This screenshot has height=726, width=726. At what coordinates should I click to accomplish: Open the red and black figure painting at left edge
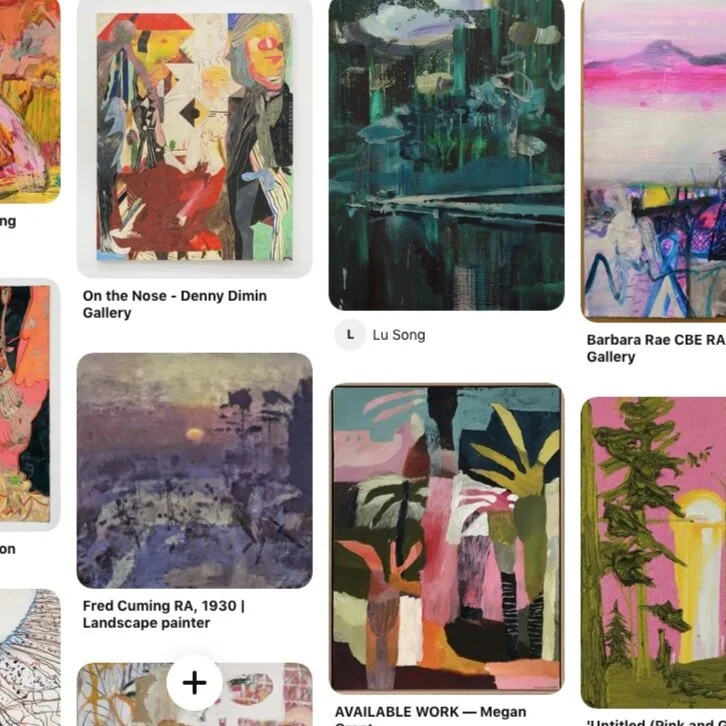click(x=30, y=404)
